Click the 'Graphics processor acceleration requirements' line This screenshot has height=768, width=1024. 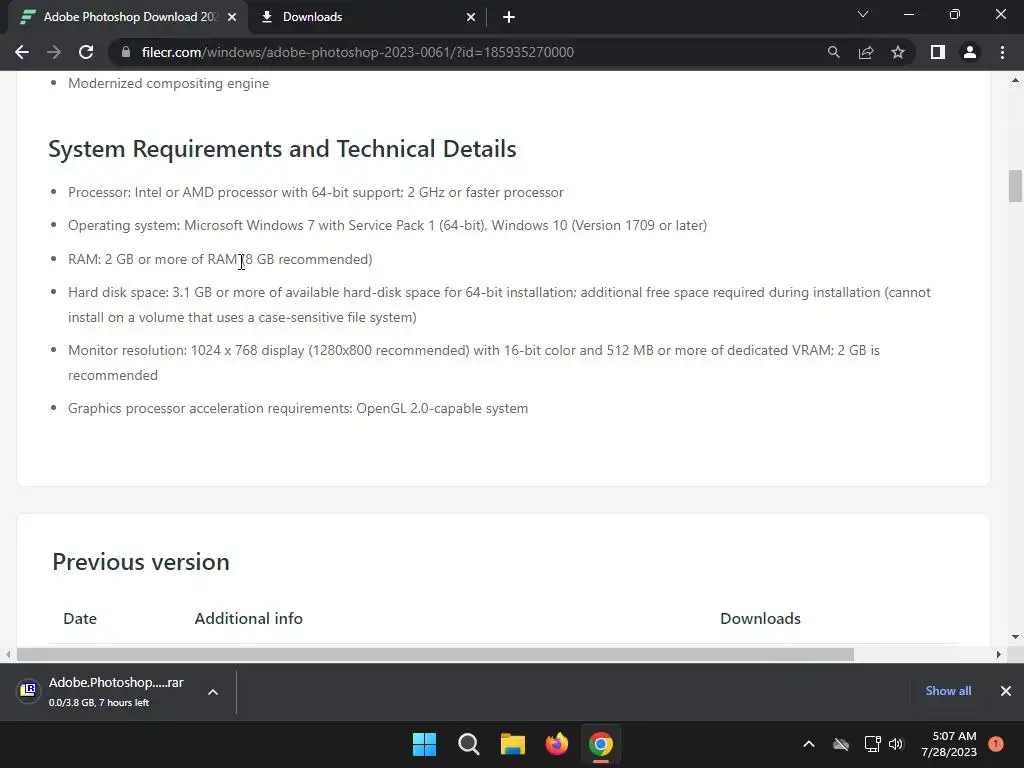point(298,408)
